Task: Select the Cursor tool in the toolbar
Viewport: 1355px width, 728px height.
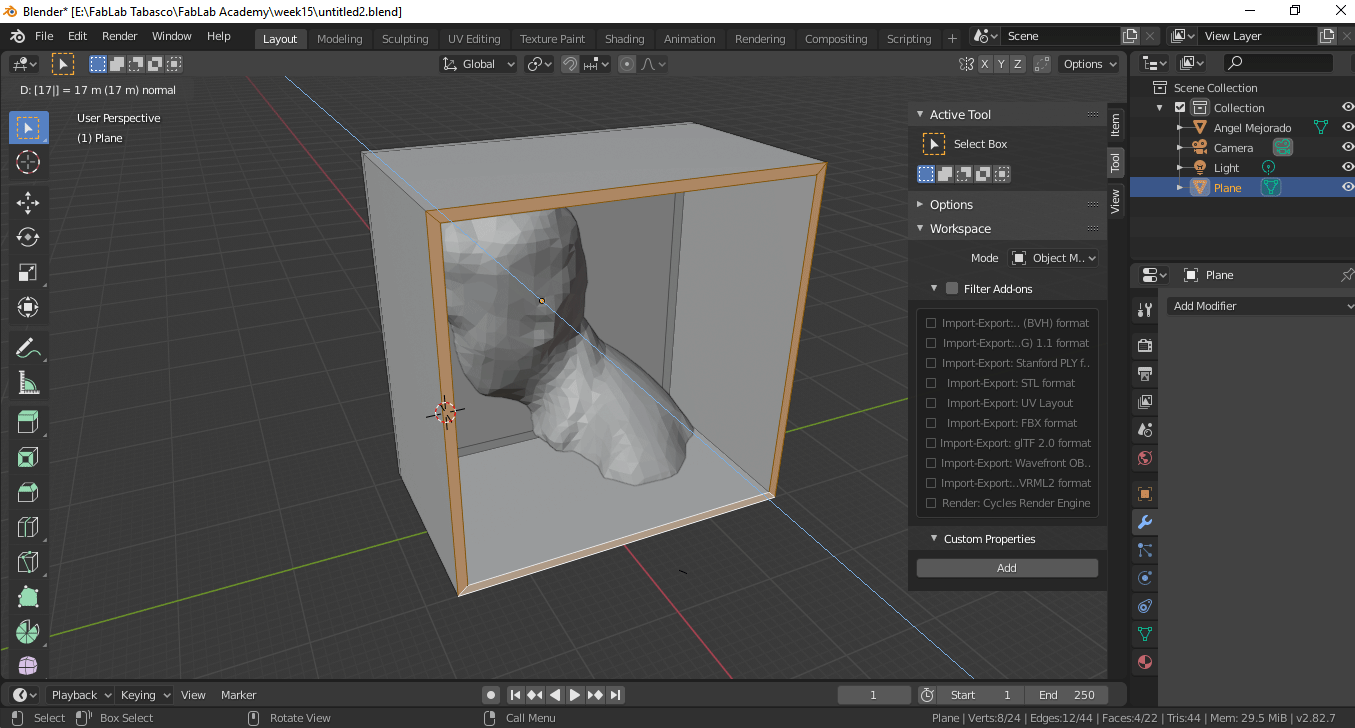Action: point(28,162)
